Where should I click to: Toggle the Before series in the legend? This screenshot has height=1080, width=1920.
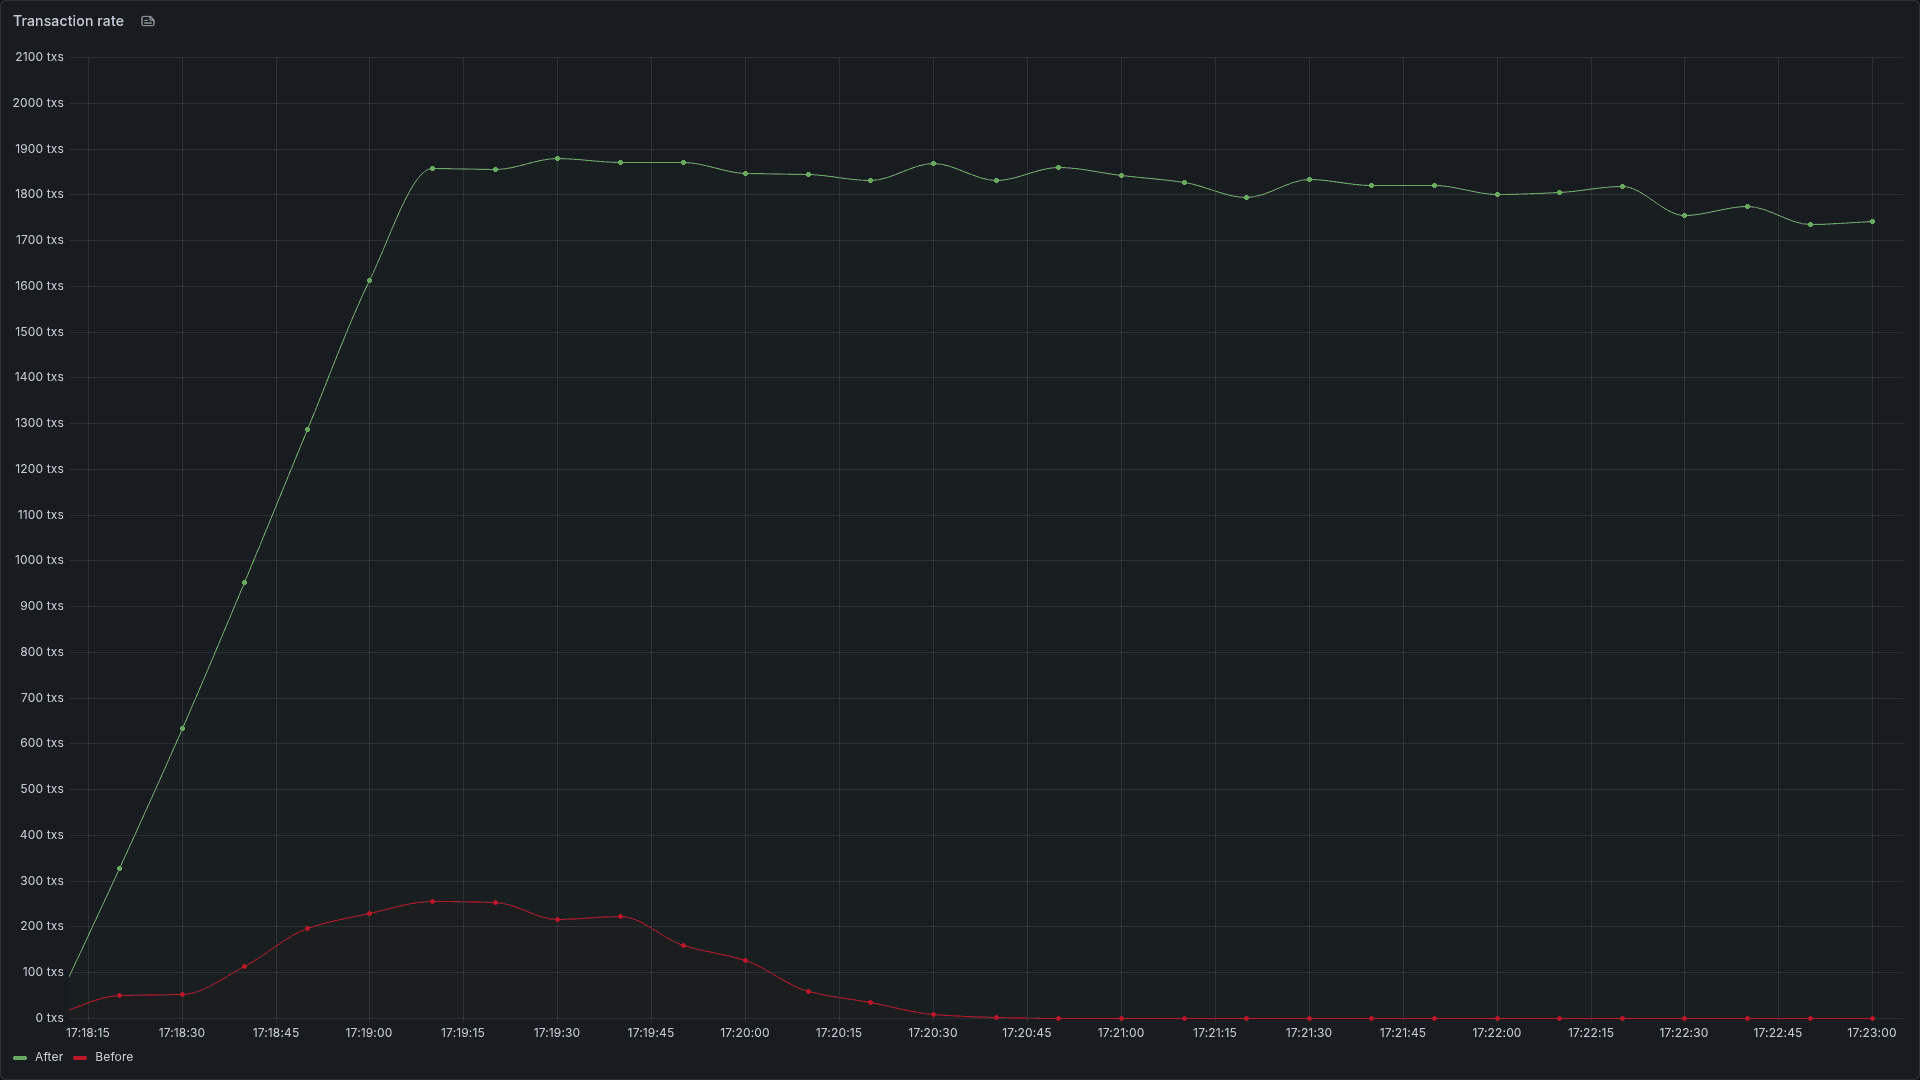coord(114,1056)
